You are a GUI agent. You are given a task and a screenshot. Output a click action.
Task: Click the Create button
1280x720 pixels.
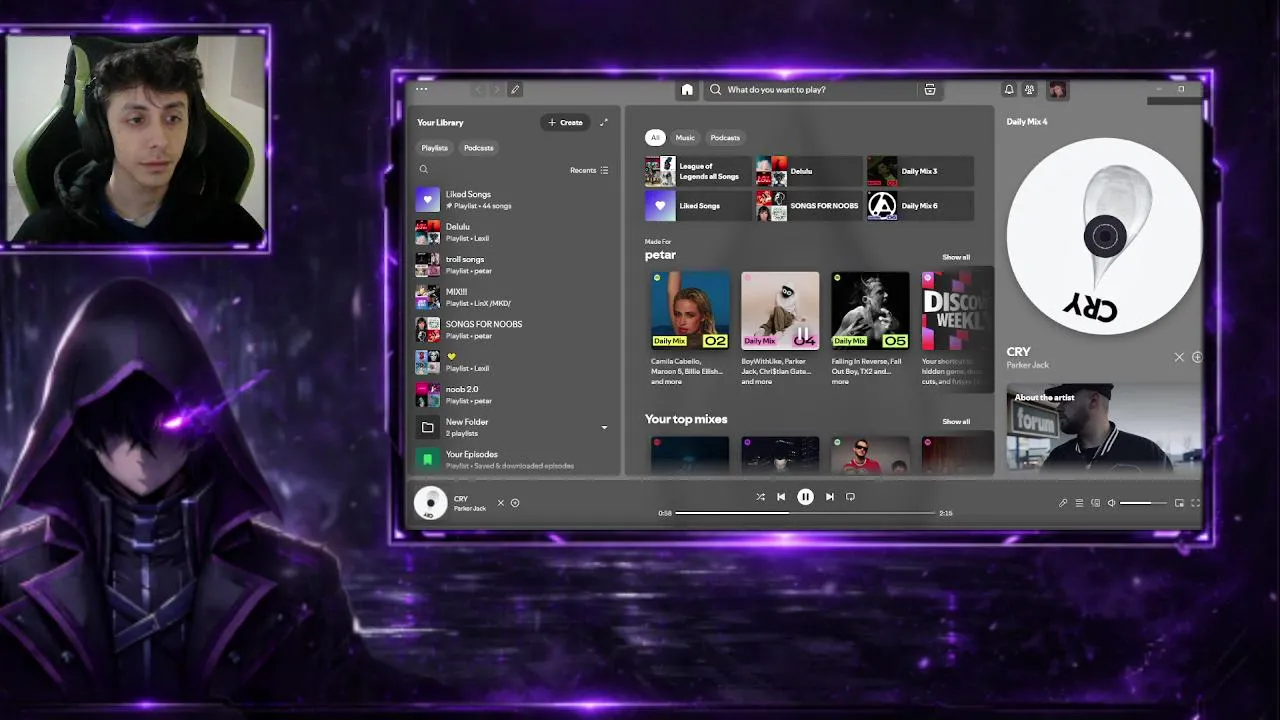point(565,122)
